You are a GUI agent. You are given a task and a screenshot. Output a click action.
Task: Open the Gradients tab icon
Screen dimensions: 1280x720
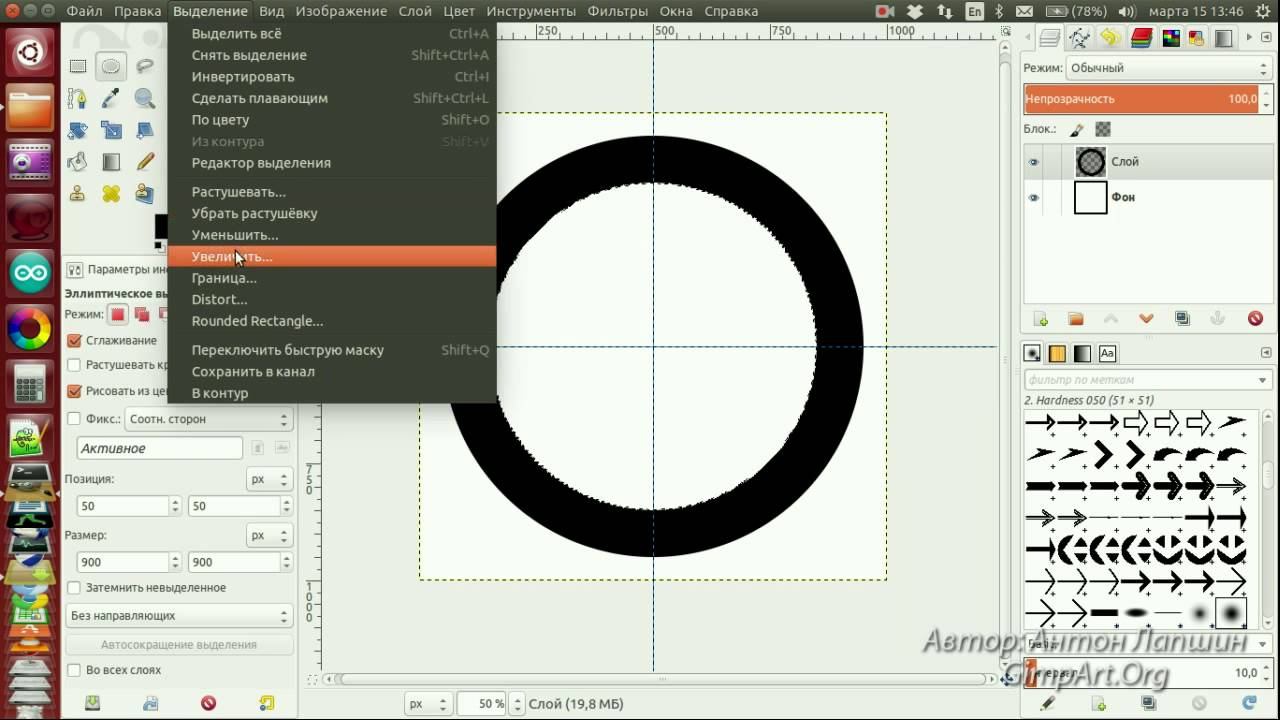[1083, 353]
